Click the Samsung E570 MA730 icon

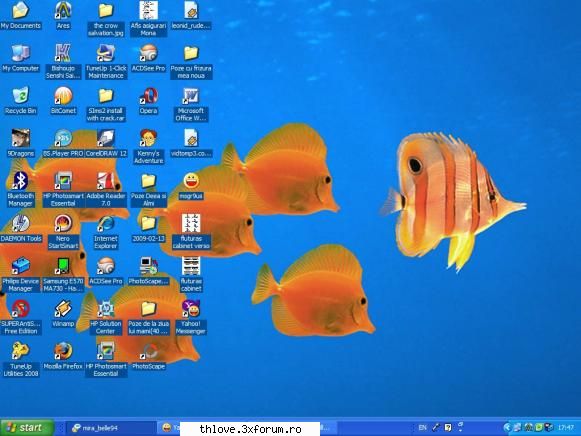pyautogui.click(x=63, y=274)
